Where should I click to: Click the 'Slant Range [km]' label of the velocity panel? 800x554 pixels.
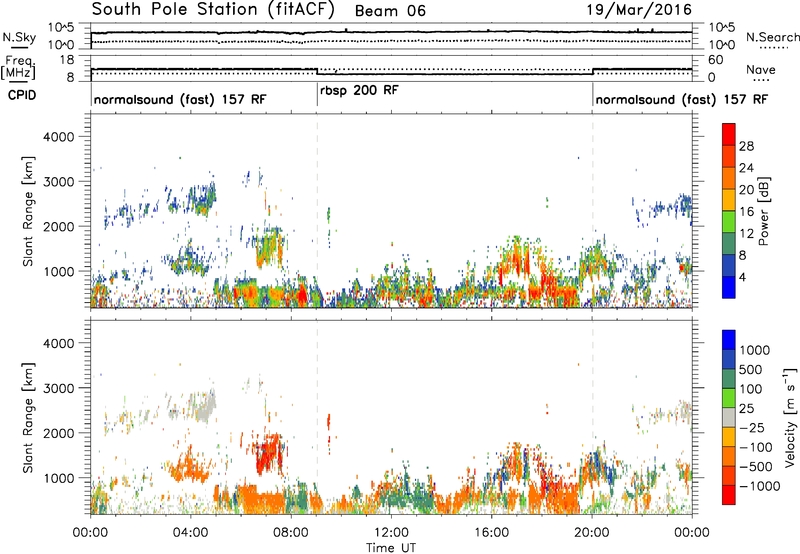(x=28, y=417)
